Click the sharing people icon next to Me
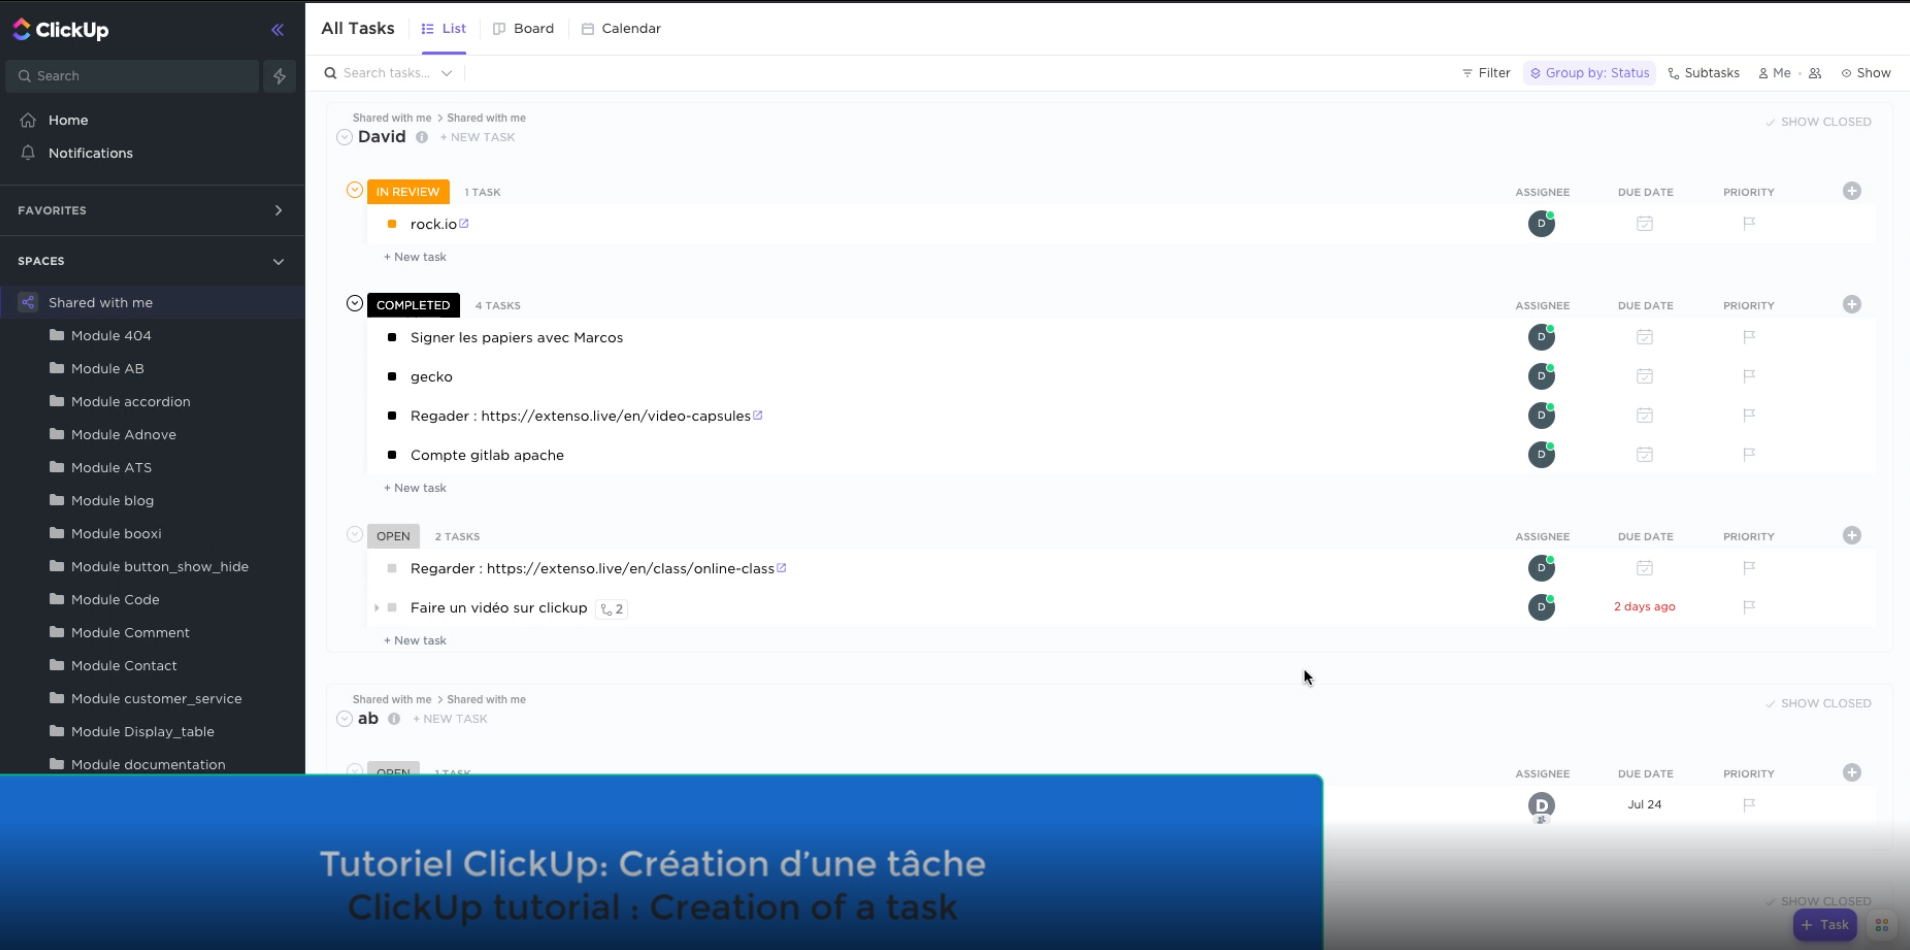 coord(1815,72)
